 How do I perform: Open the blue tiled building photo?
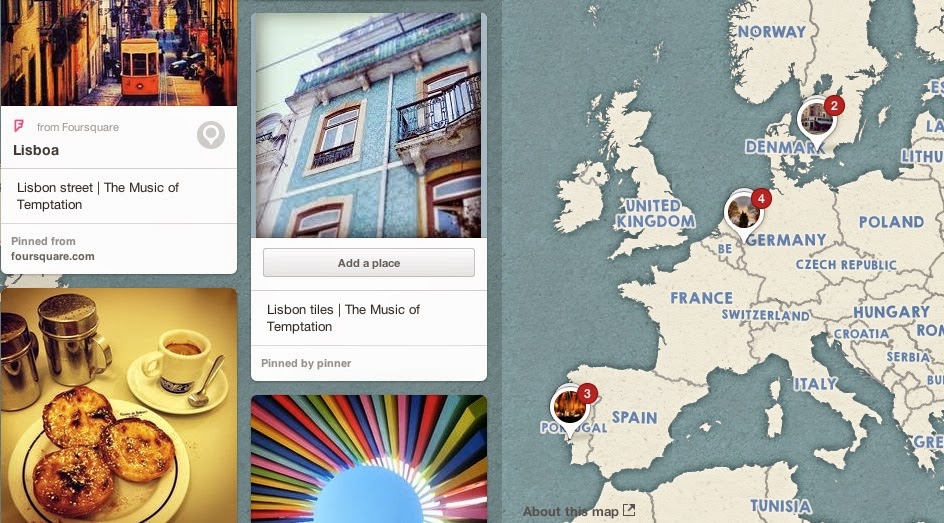(368, 125)
